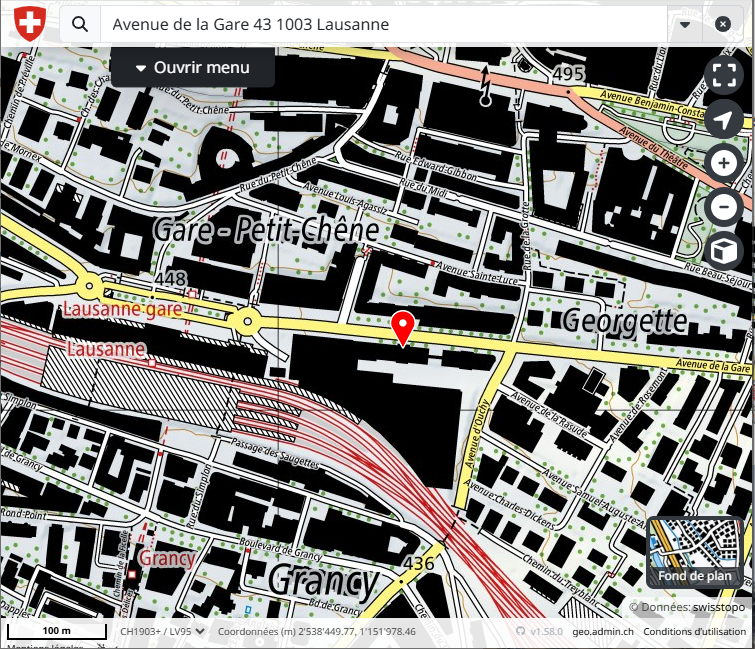Clear the search field with the X button
This screenshot has width=755, height=649.
coord(723,24)
